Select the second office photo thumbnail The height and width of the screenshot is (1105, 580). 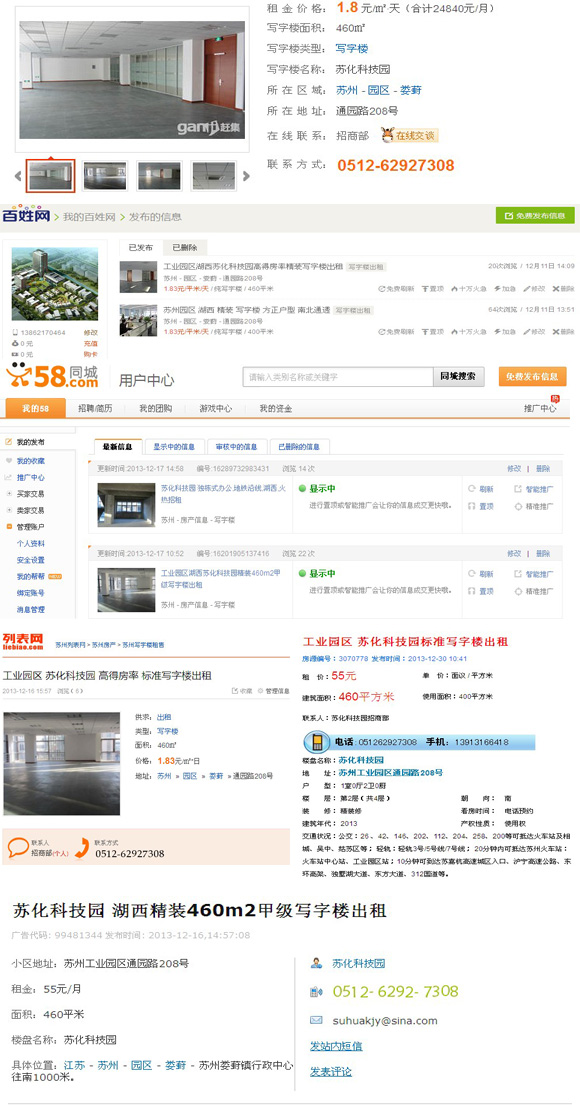(x=105, y=175)
